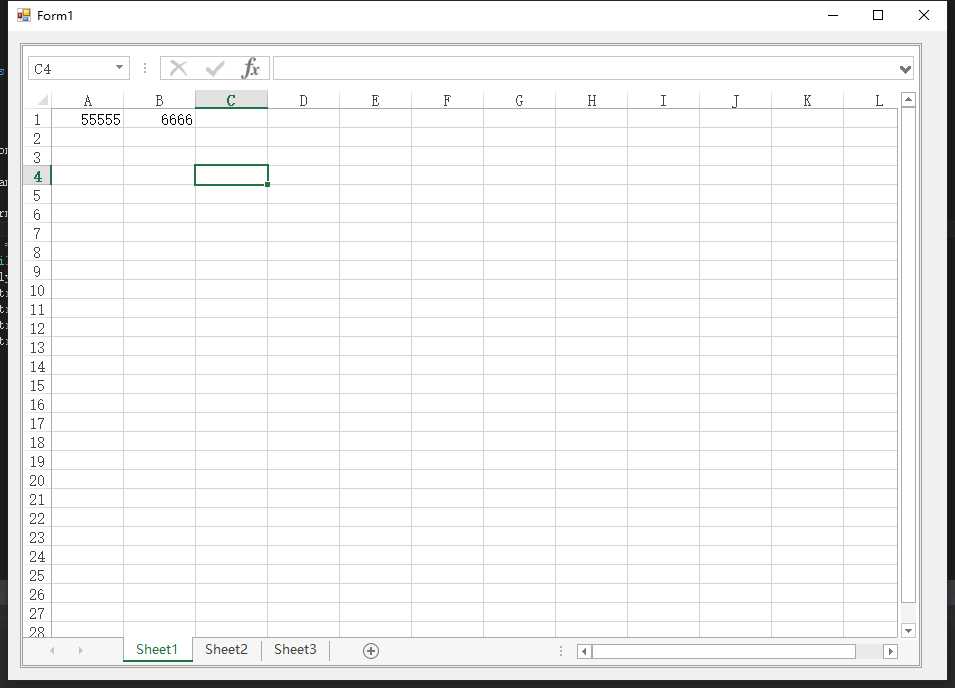The image size is (955, 688).
Task: Click horizontal scrollbar right arrow
Action: pos(890,651)
